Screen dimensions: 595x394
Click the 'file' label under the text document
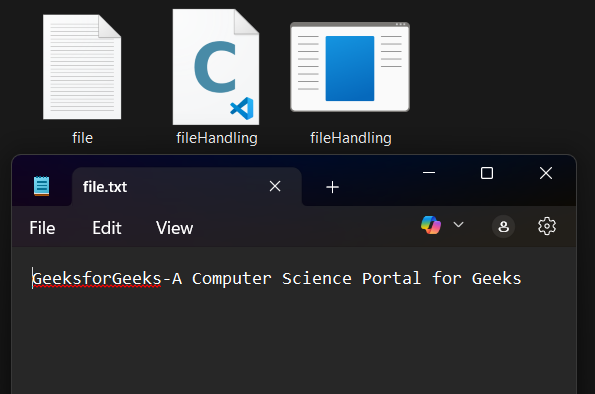point(82,138)
